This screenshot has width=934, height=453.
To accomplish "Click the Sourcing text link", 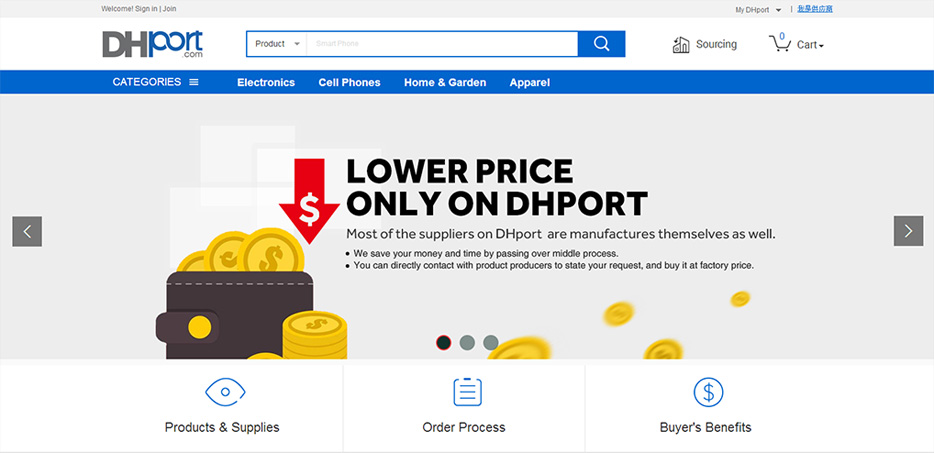I will coord(717,44).
